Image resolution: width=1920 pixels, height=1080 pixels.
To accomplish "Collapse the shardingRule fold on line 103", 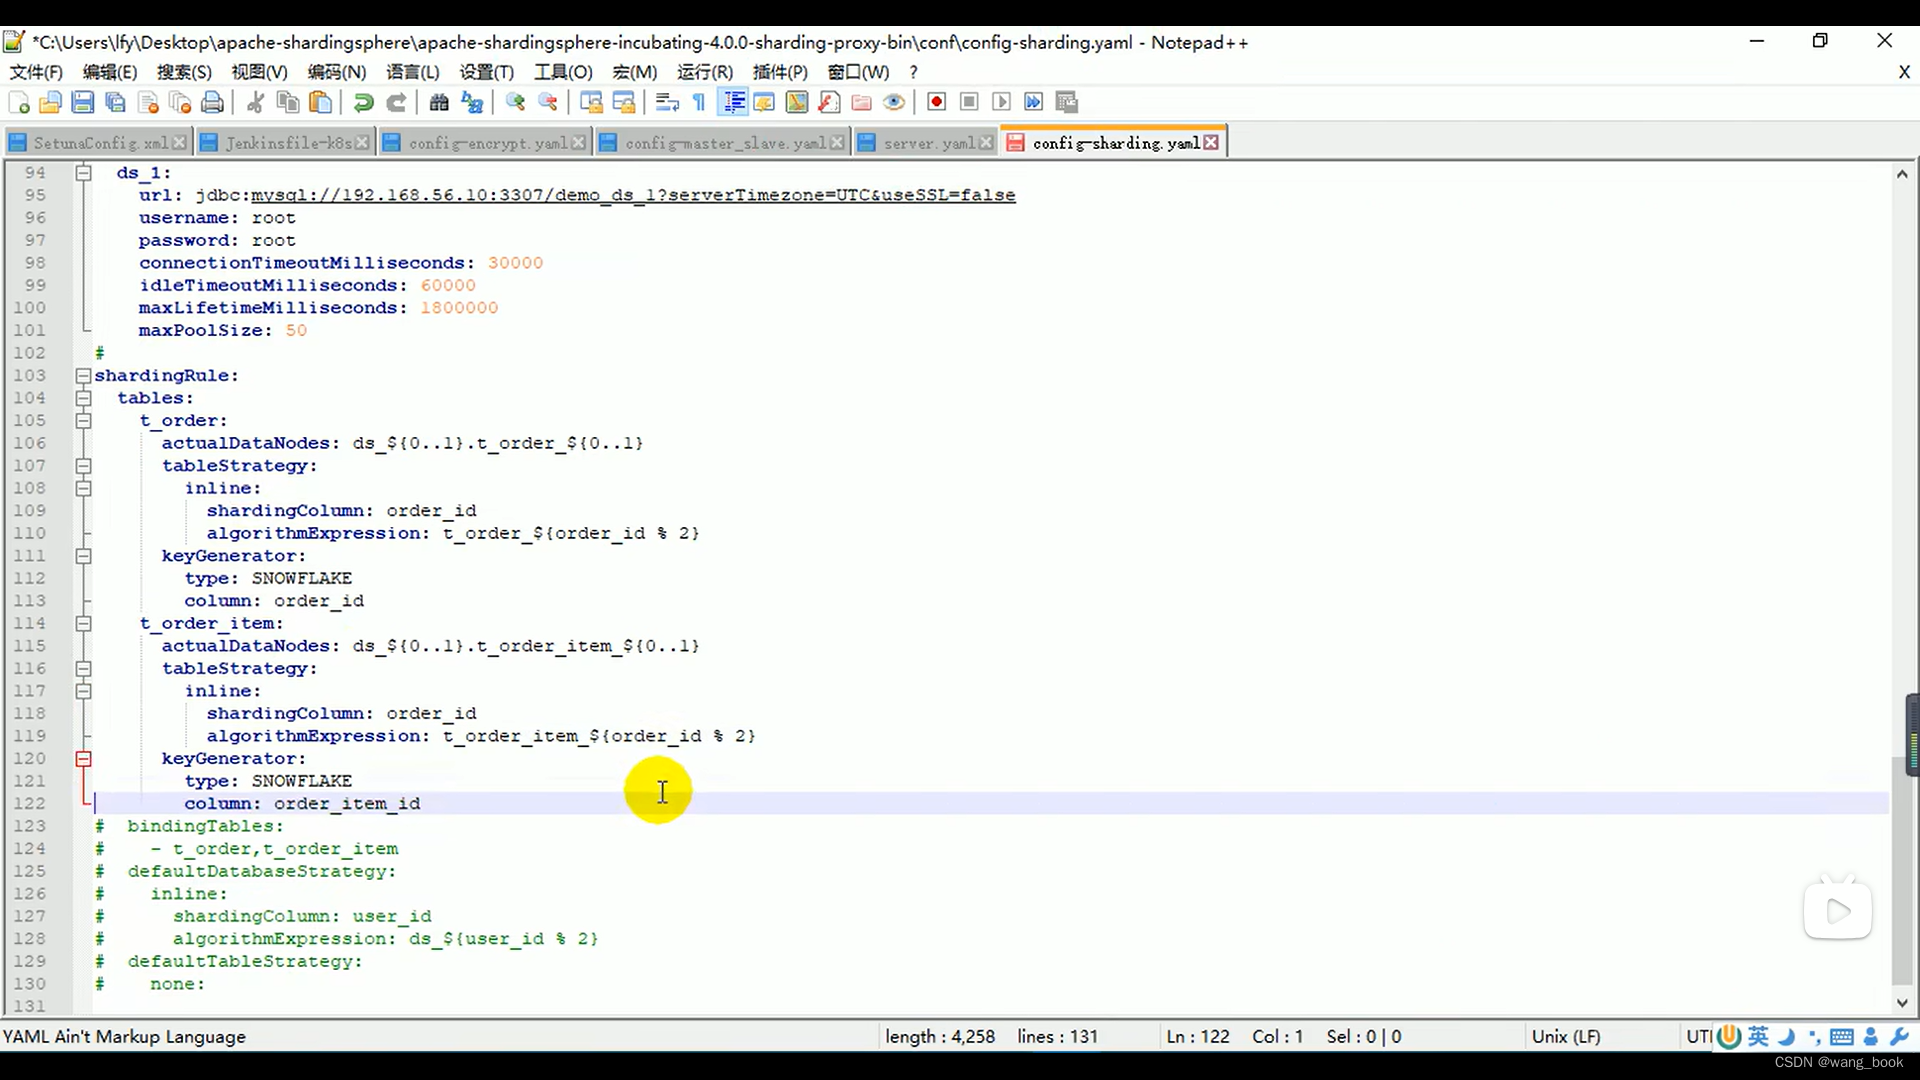I will pos(84,376).
